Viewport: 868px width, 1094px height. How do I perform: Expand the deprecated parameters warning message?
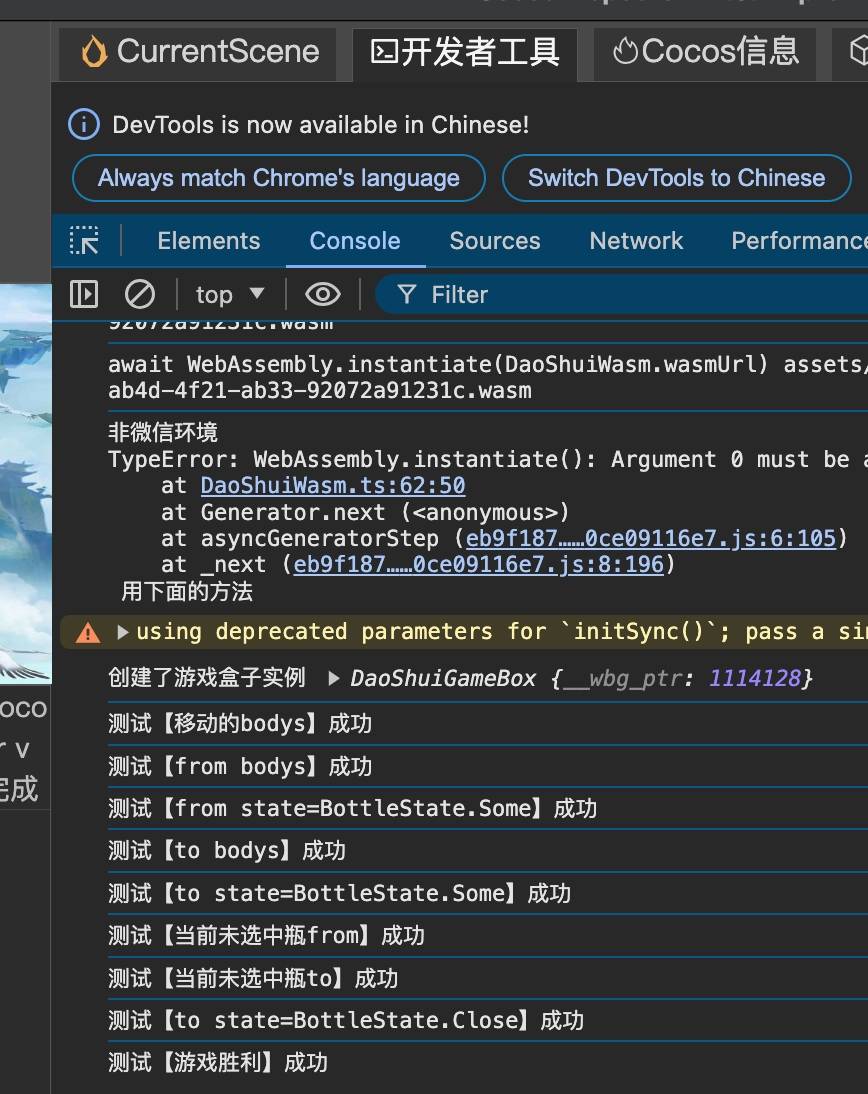click(x=123, y=632)
